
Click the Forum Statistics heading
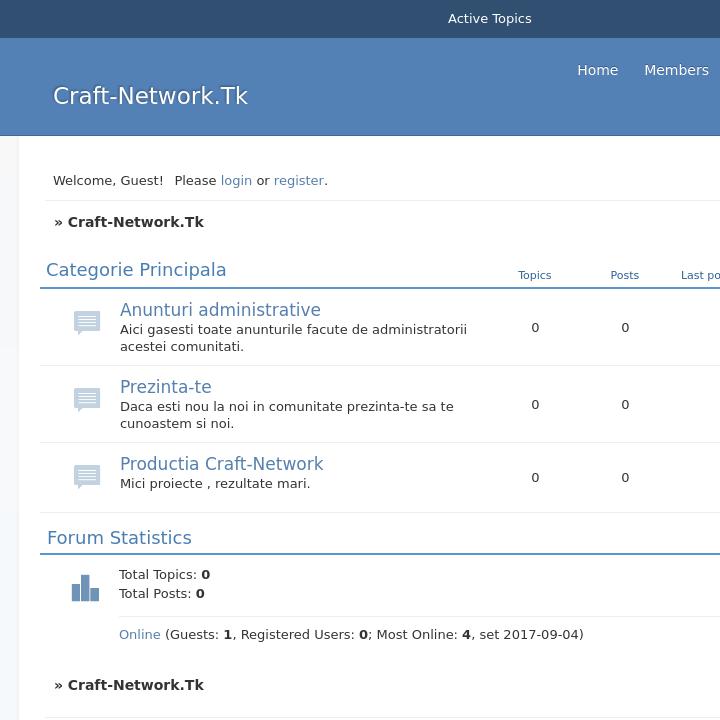point(119,538)
